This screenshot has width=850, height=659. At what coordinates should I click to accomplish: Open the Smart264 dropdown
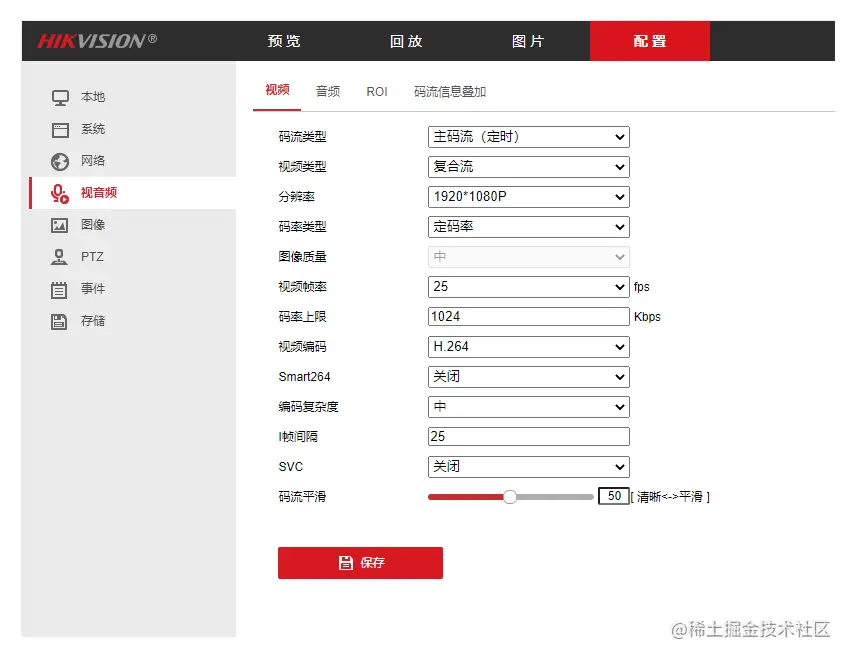coord(529,377)
